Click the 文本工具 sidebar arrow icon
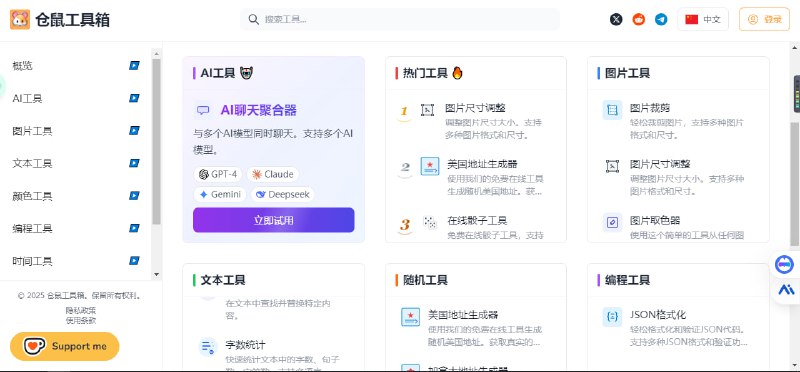 (x=134, y=163)
